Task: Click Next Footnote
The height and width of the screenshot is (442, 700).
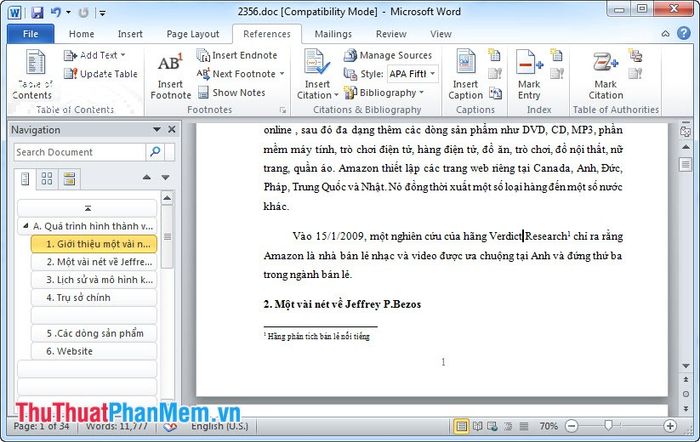Action: (236, 74)
